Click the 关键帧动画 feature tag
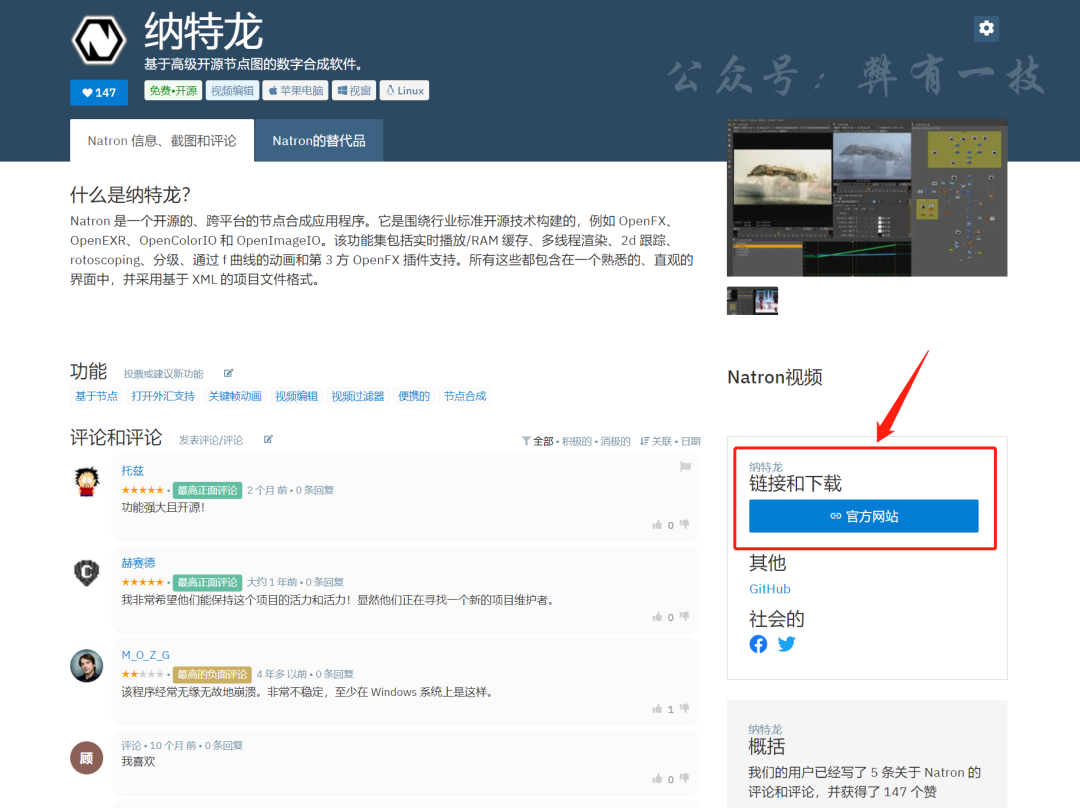This screenshot has width=1080, height=808. 235,396
